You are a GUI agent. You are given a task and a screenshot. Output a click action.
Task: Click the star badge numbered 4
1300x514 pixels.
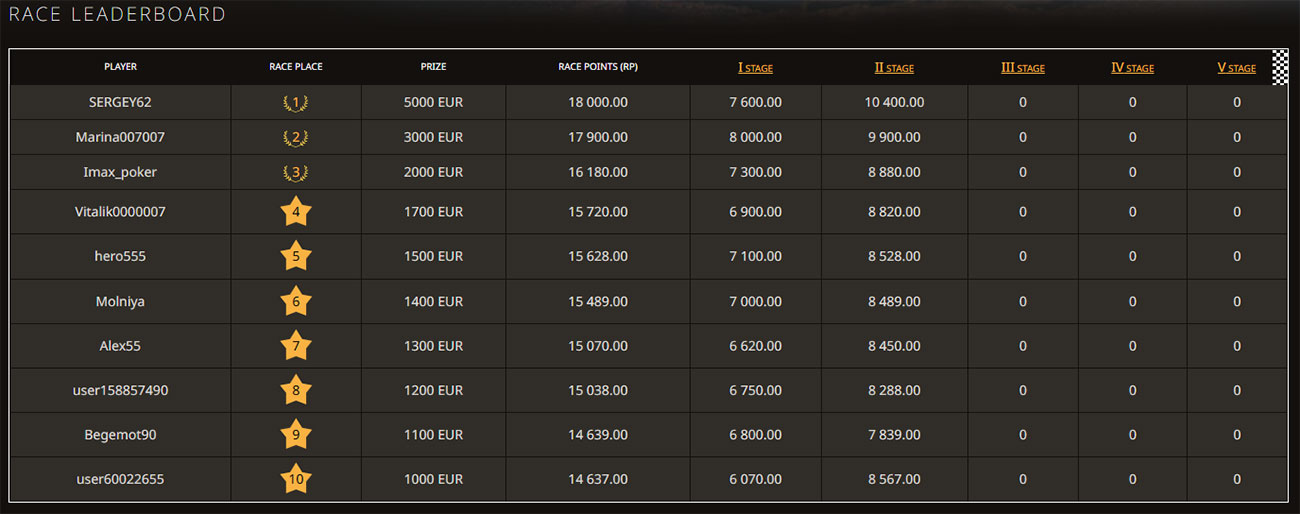[296, 212]
